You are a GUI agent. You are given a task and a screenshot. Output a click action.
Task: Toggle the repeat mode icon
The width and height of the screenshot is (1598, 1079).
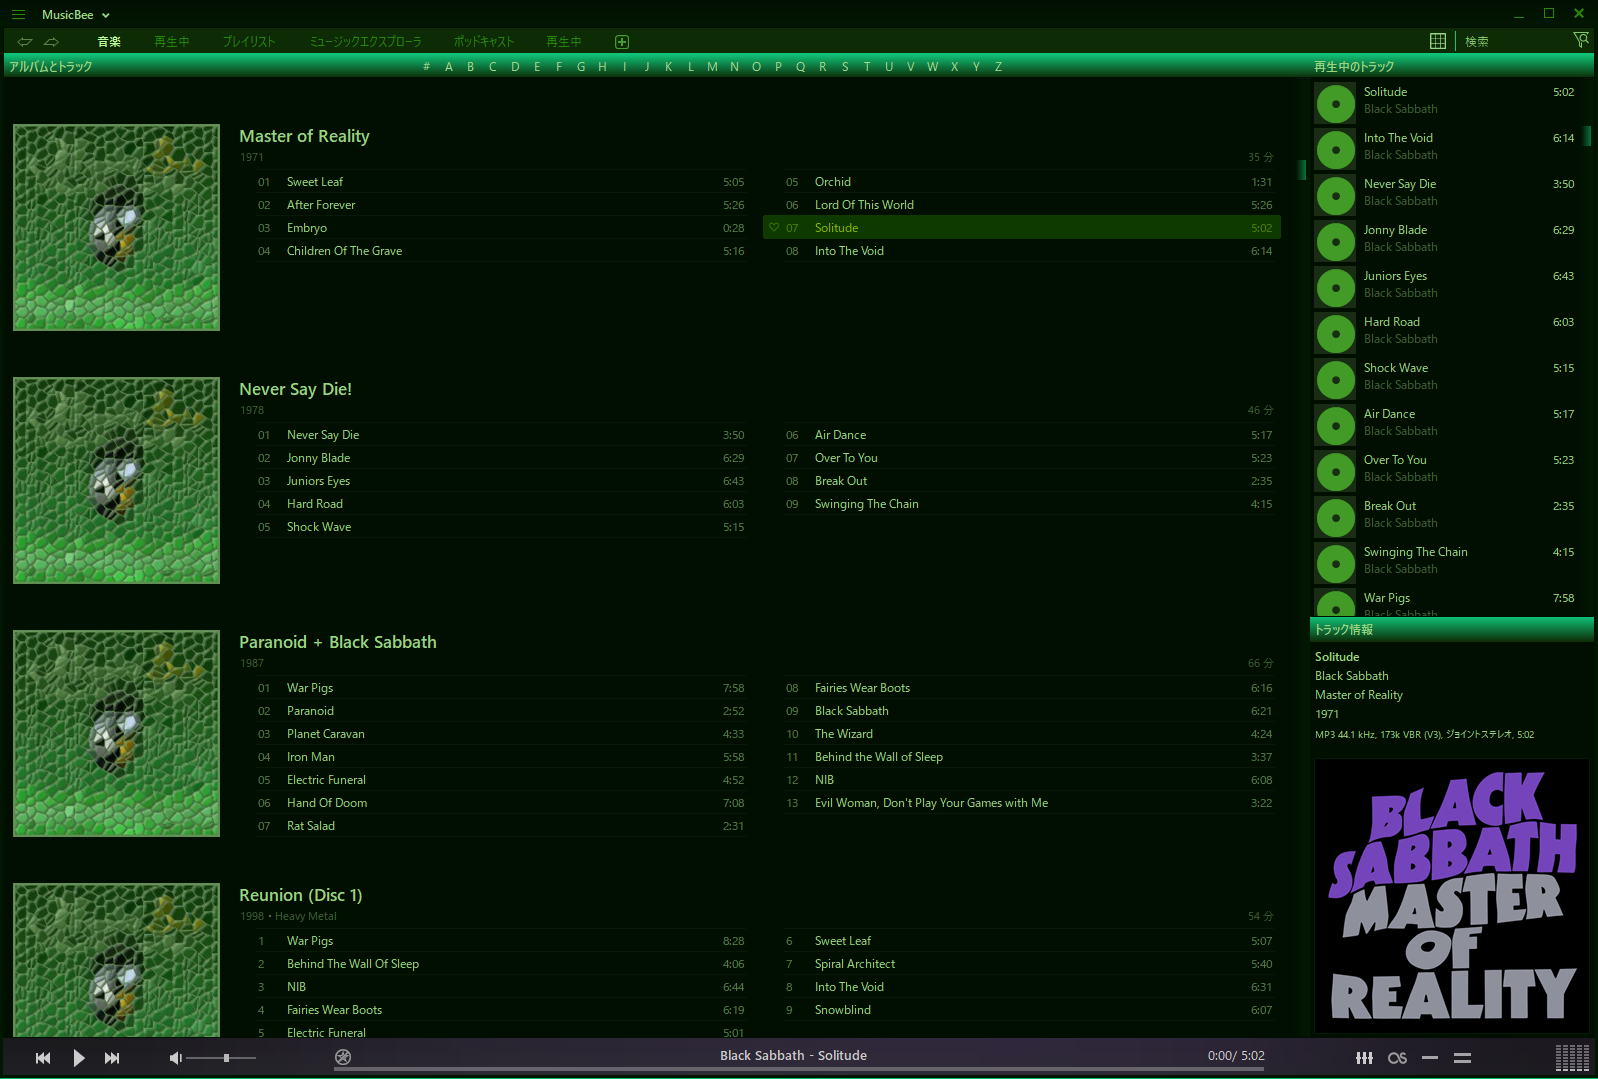pos(1430,1058)
